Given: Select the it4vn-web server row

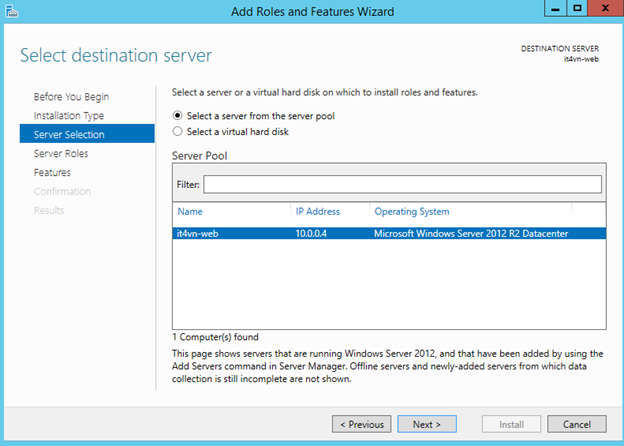Looking at the screenshot, I should (389, 233).
